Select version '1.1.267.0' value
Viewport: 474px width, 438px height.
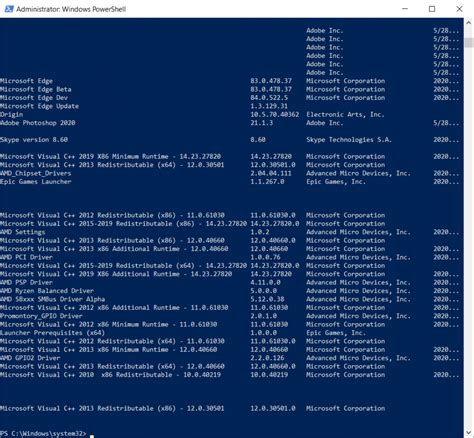pos(267,182)
